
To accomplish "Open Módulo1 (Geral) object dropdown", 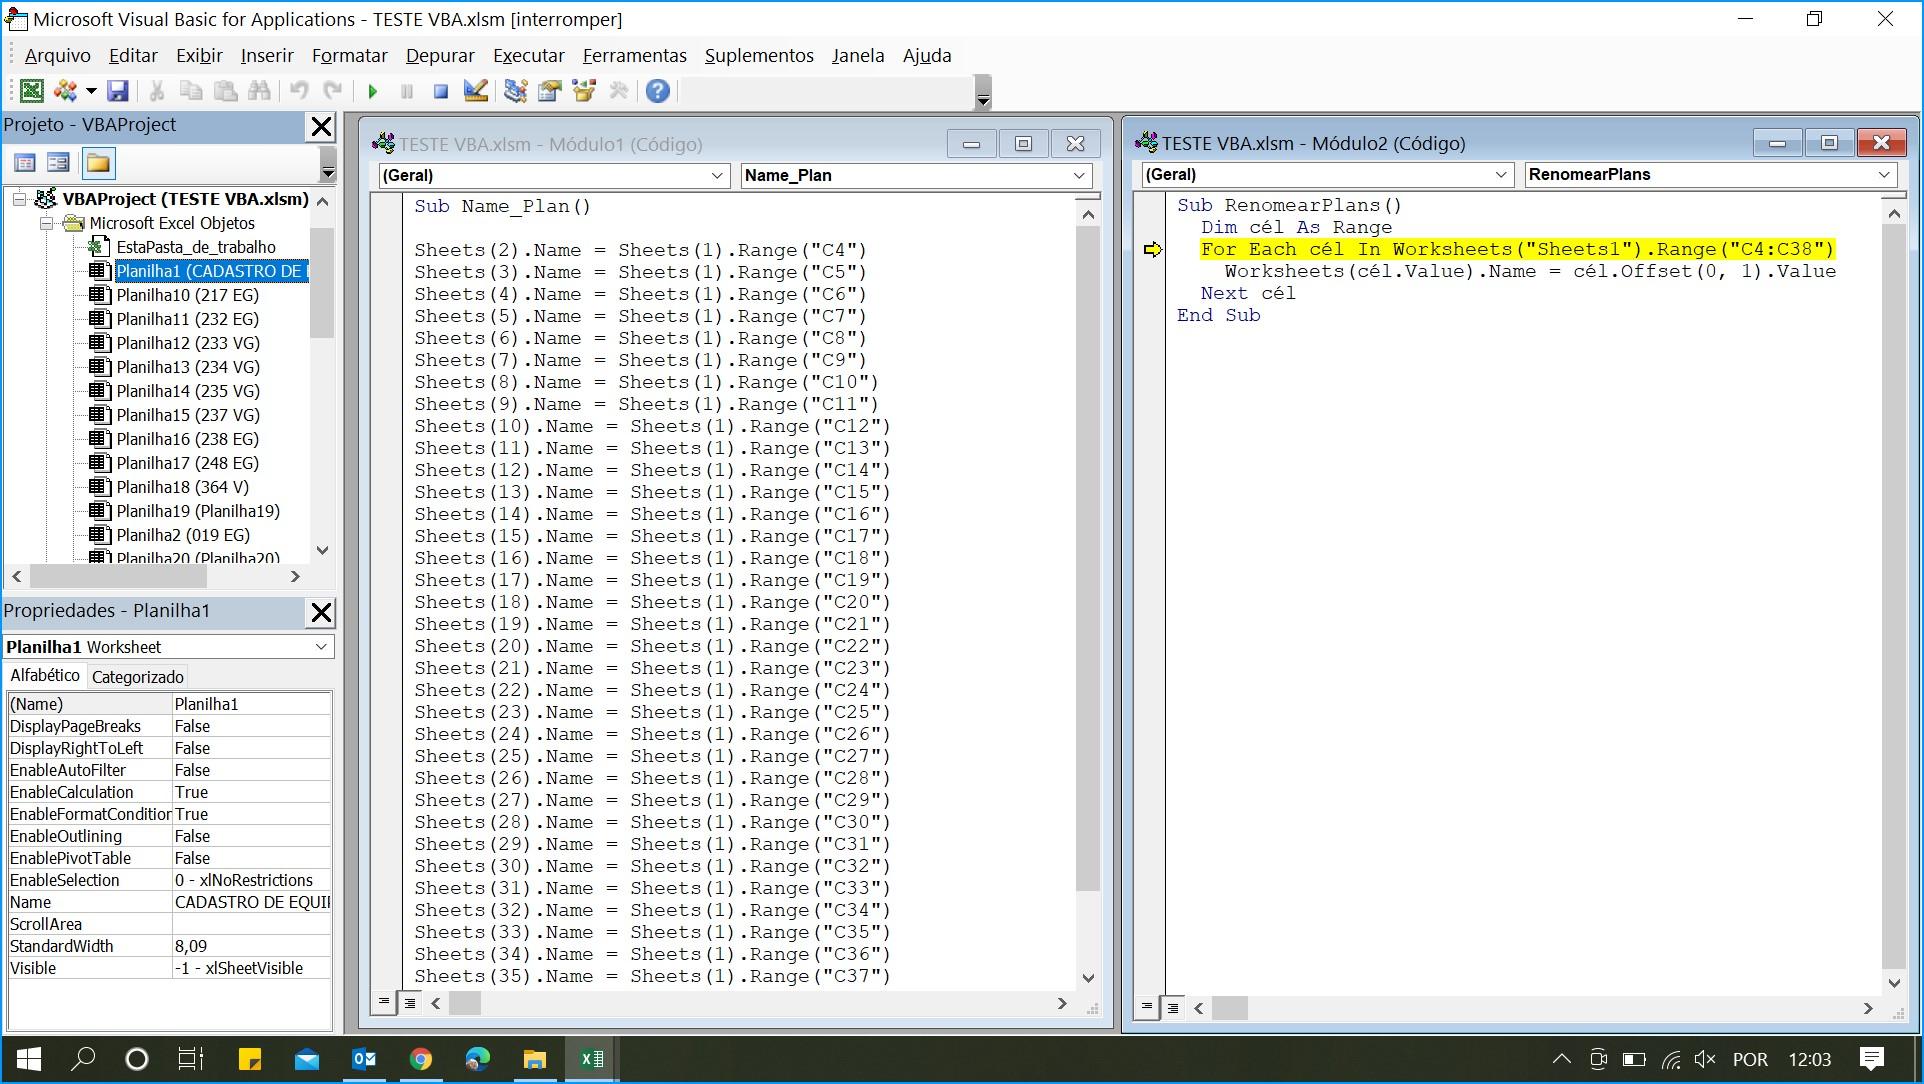I will coord(716,176).
